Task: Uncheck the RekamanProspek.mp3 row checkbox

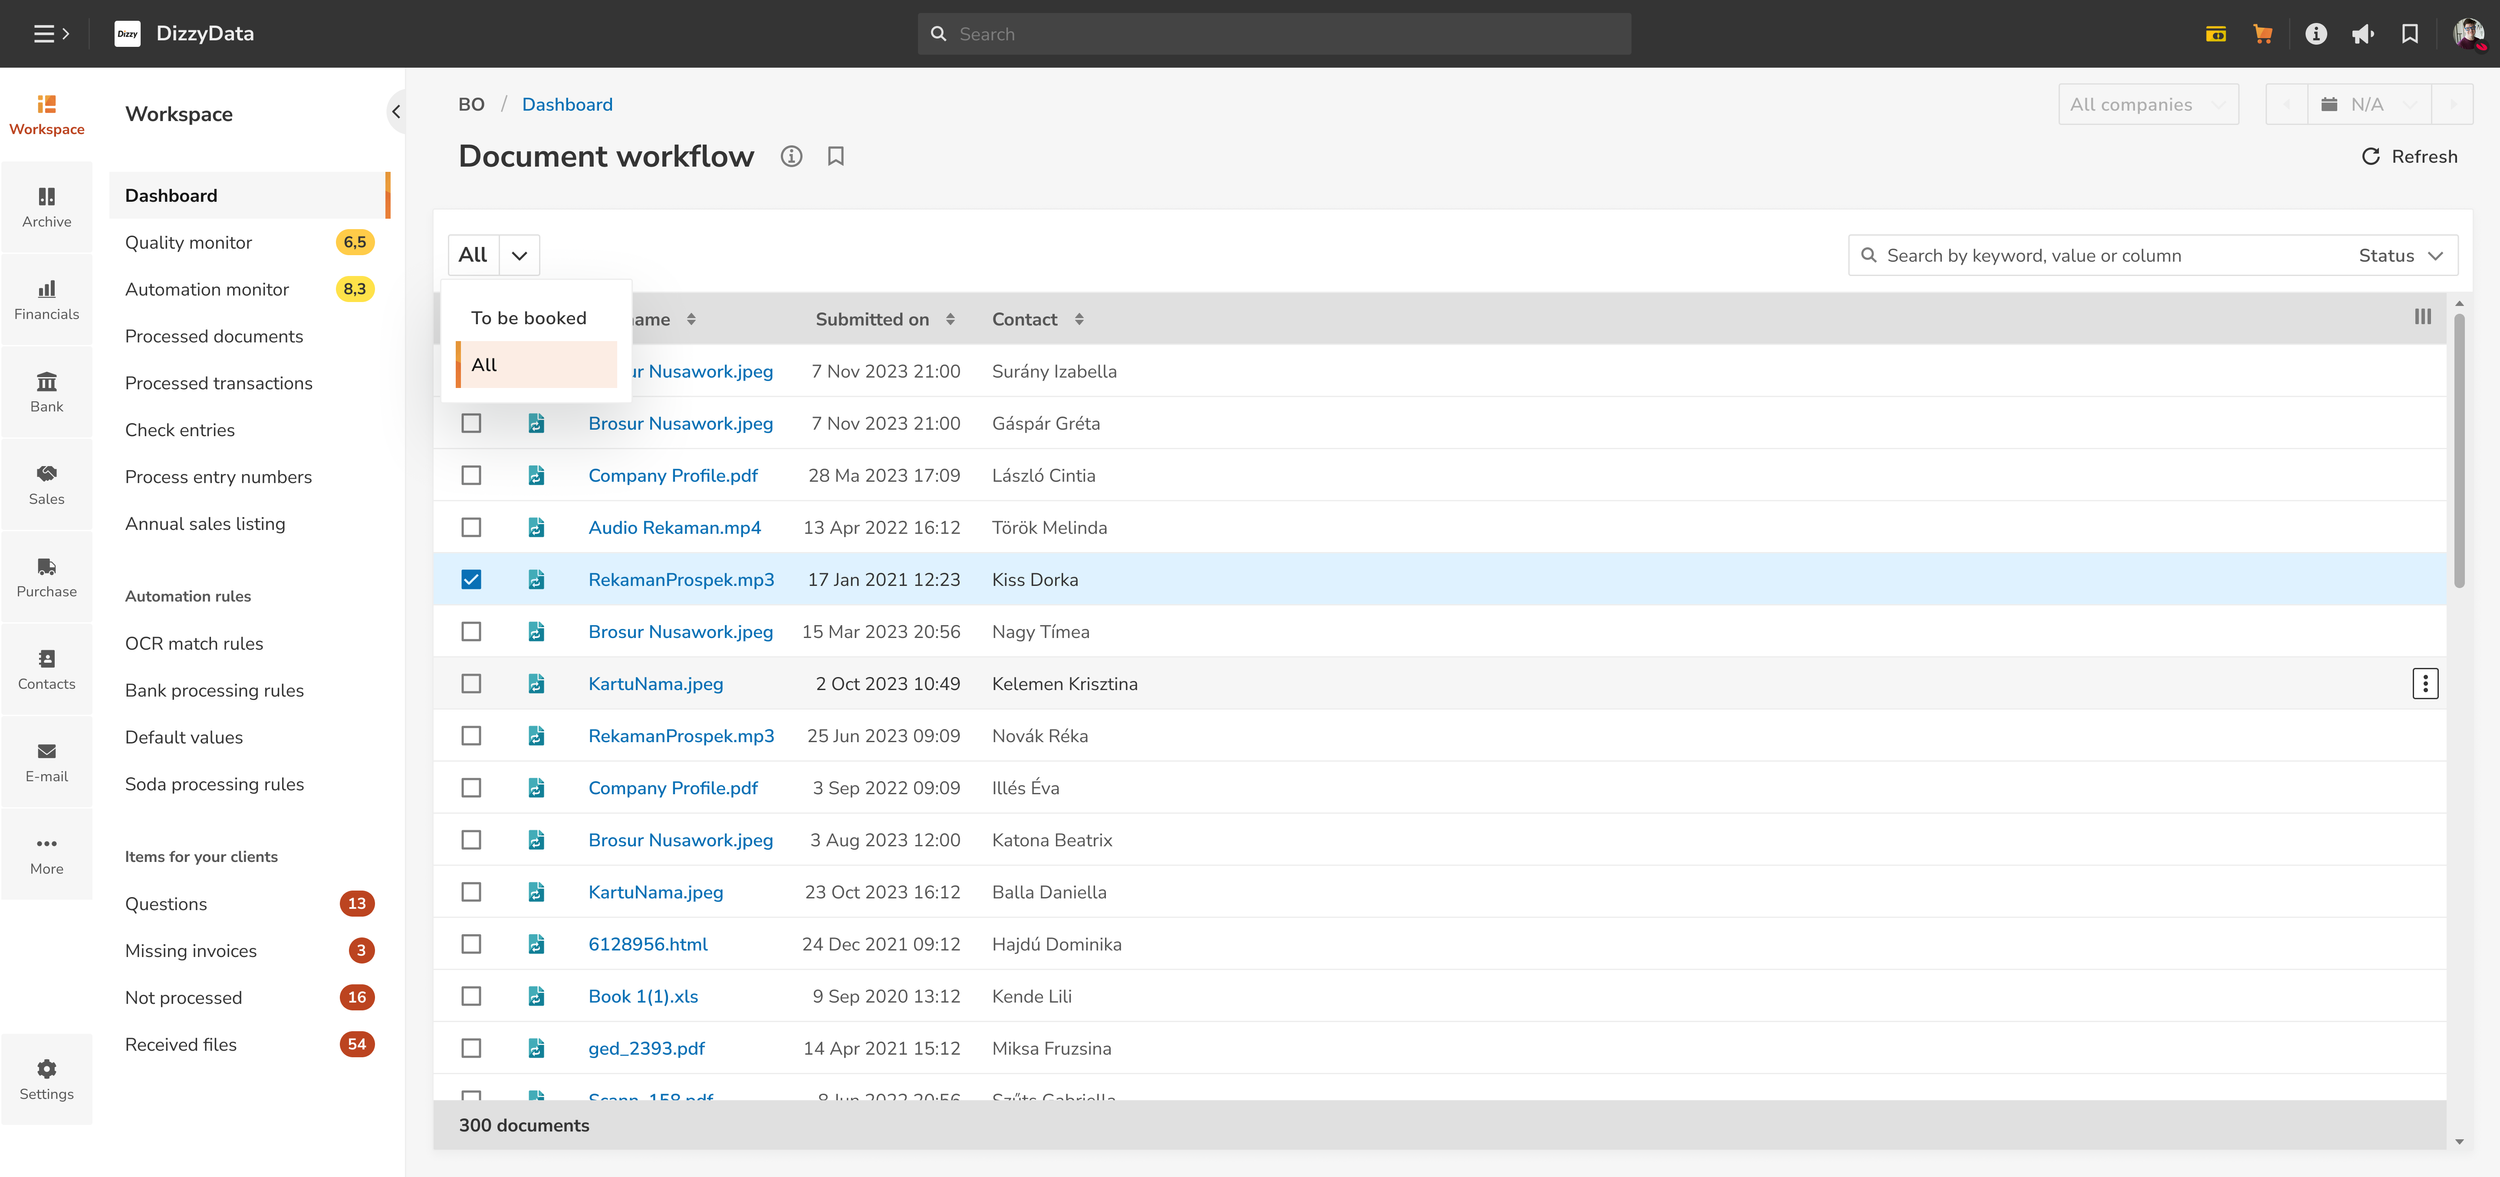Action: [x=471, y=580]
